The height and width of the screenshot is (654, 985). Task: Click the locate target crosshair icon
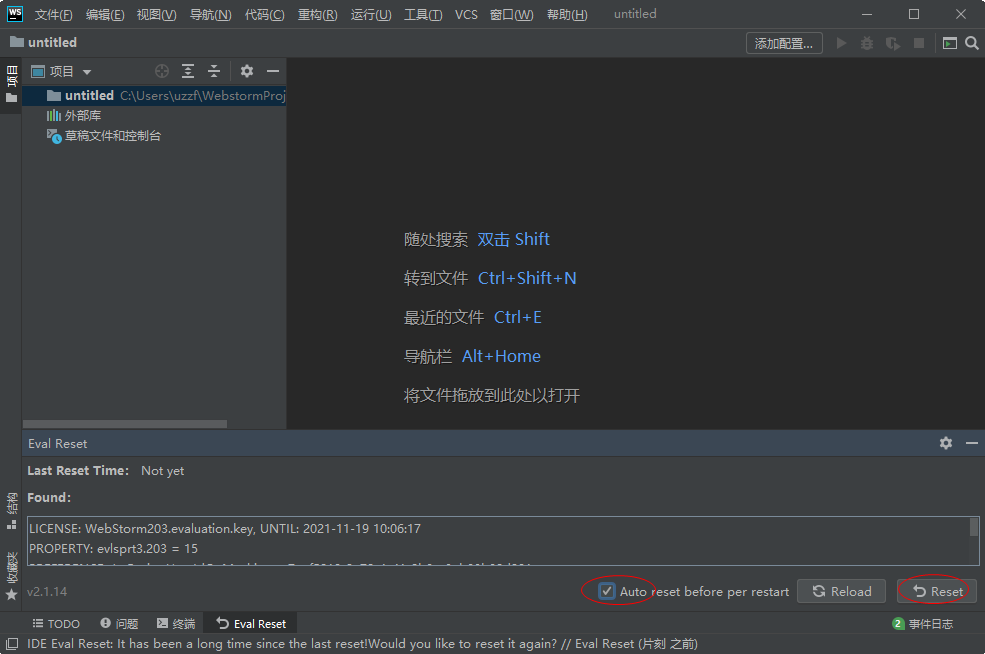[x=162, y=71]
